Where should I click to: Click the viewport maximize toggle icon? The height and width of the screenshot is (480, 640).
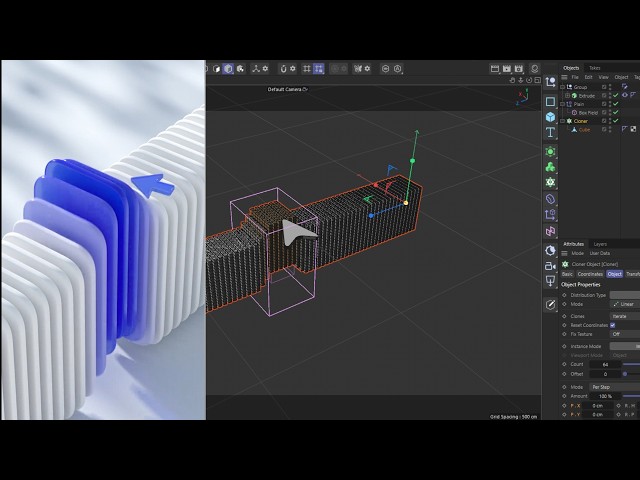click(538, 80)
